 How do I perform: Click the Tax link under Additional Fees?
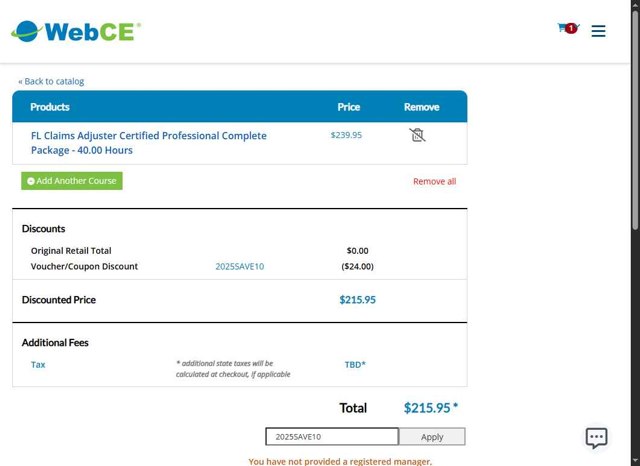(38, 365)
